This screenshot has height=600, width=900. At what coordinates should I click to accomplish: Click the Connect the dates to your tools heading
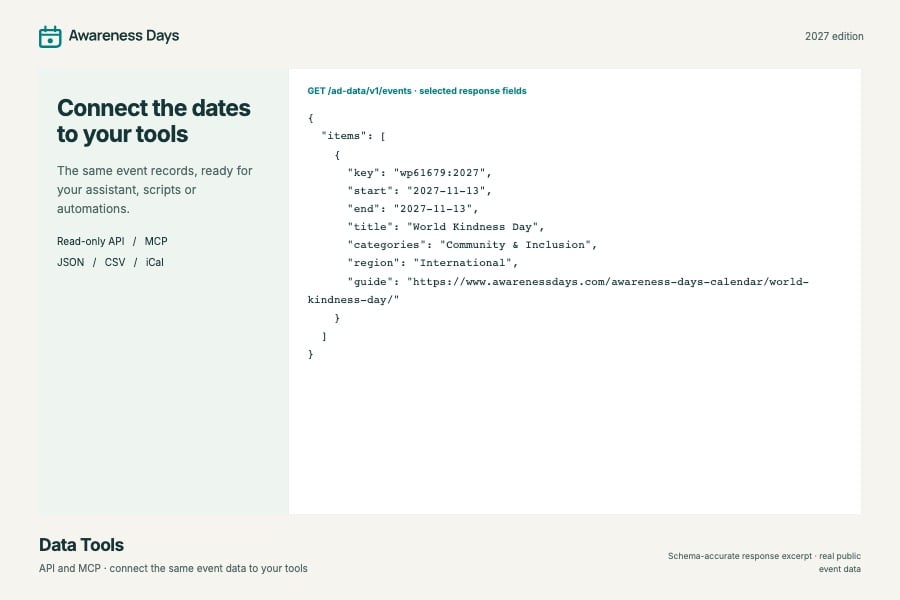coord(153,121)
